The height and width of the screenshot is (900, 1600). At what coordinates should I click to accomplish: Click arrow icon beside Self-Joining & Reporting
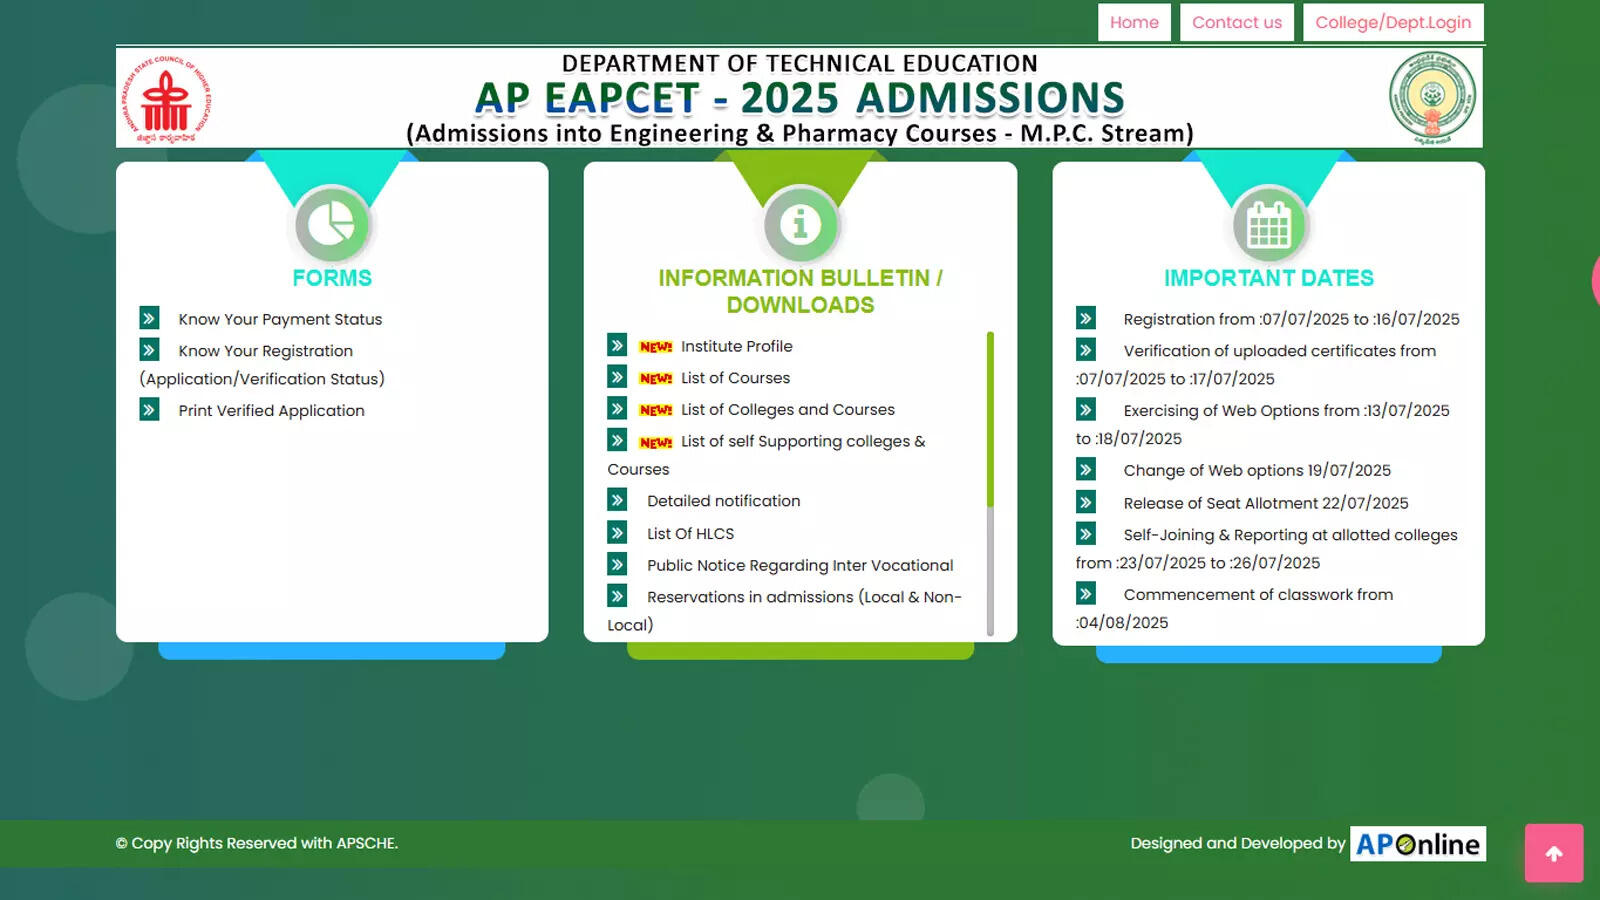1086,534
